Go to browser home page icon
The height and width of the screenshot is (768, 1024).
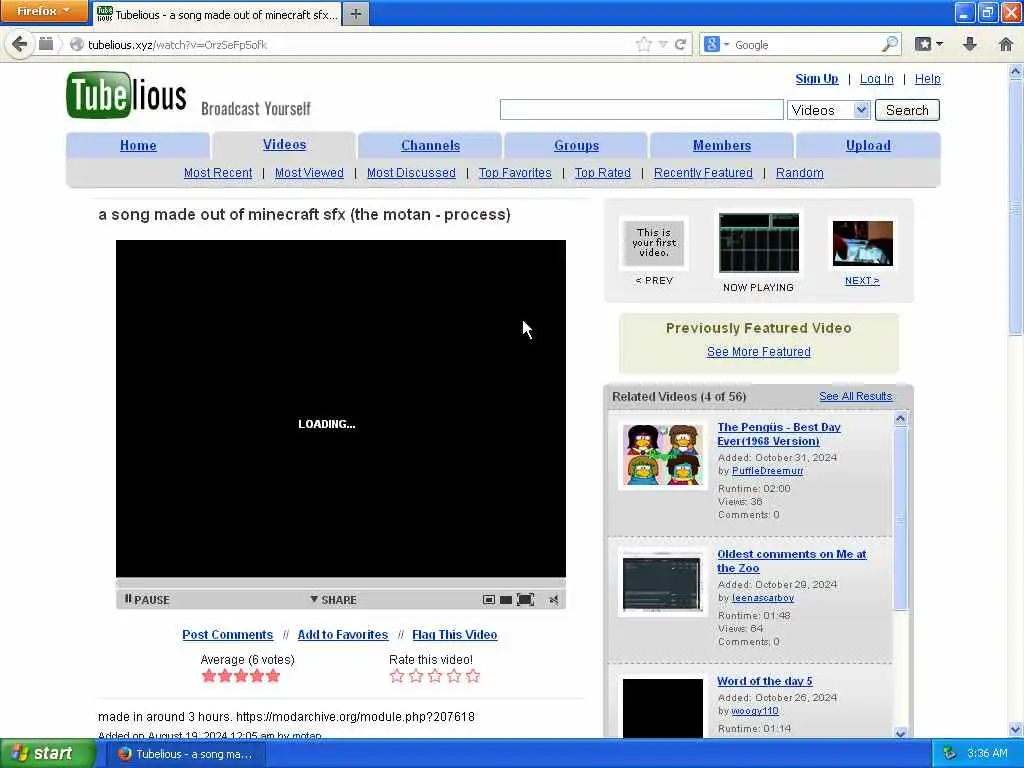[1006, 44]
